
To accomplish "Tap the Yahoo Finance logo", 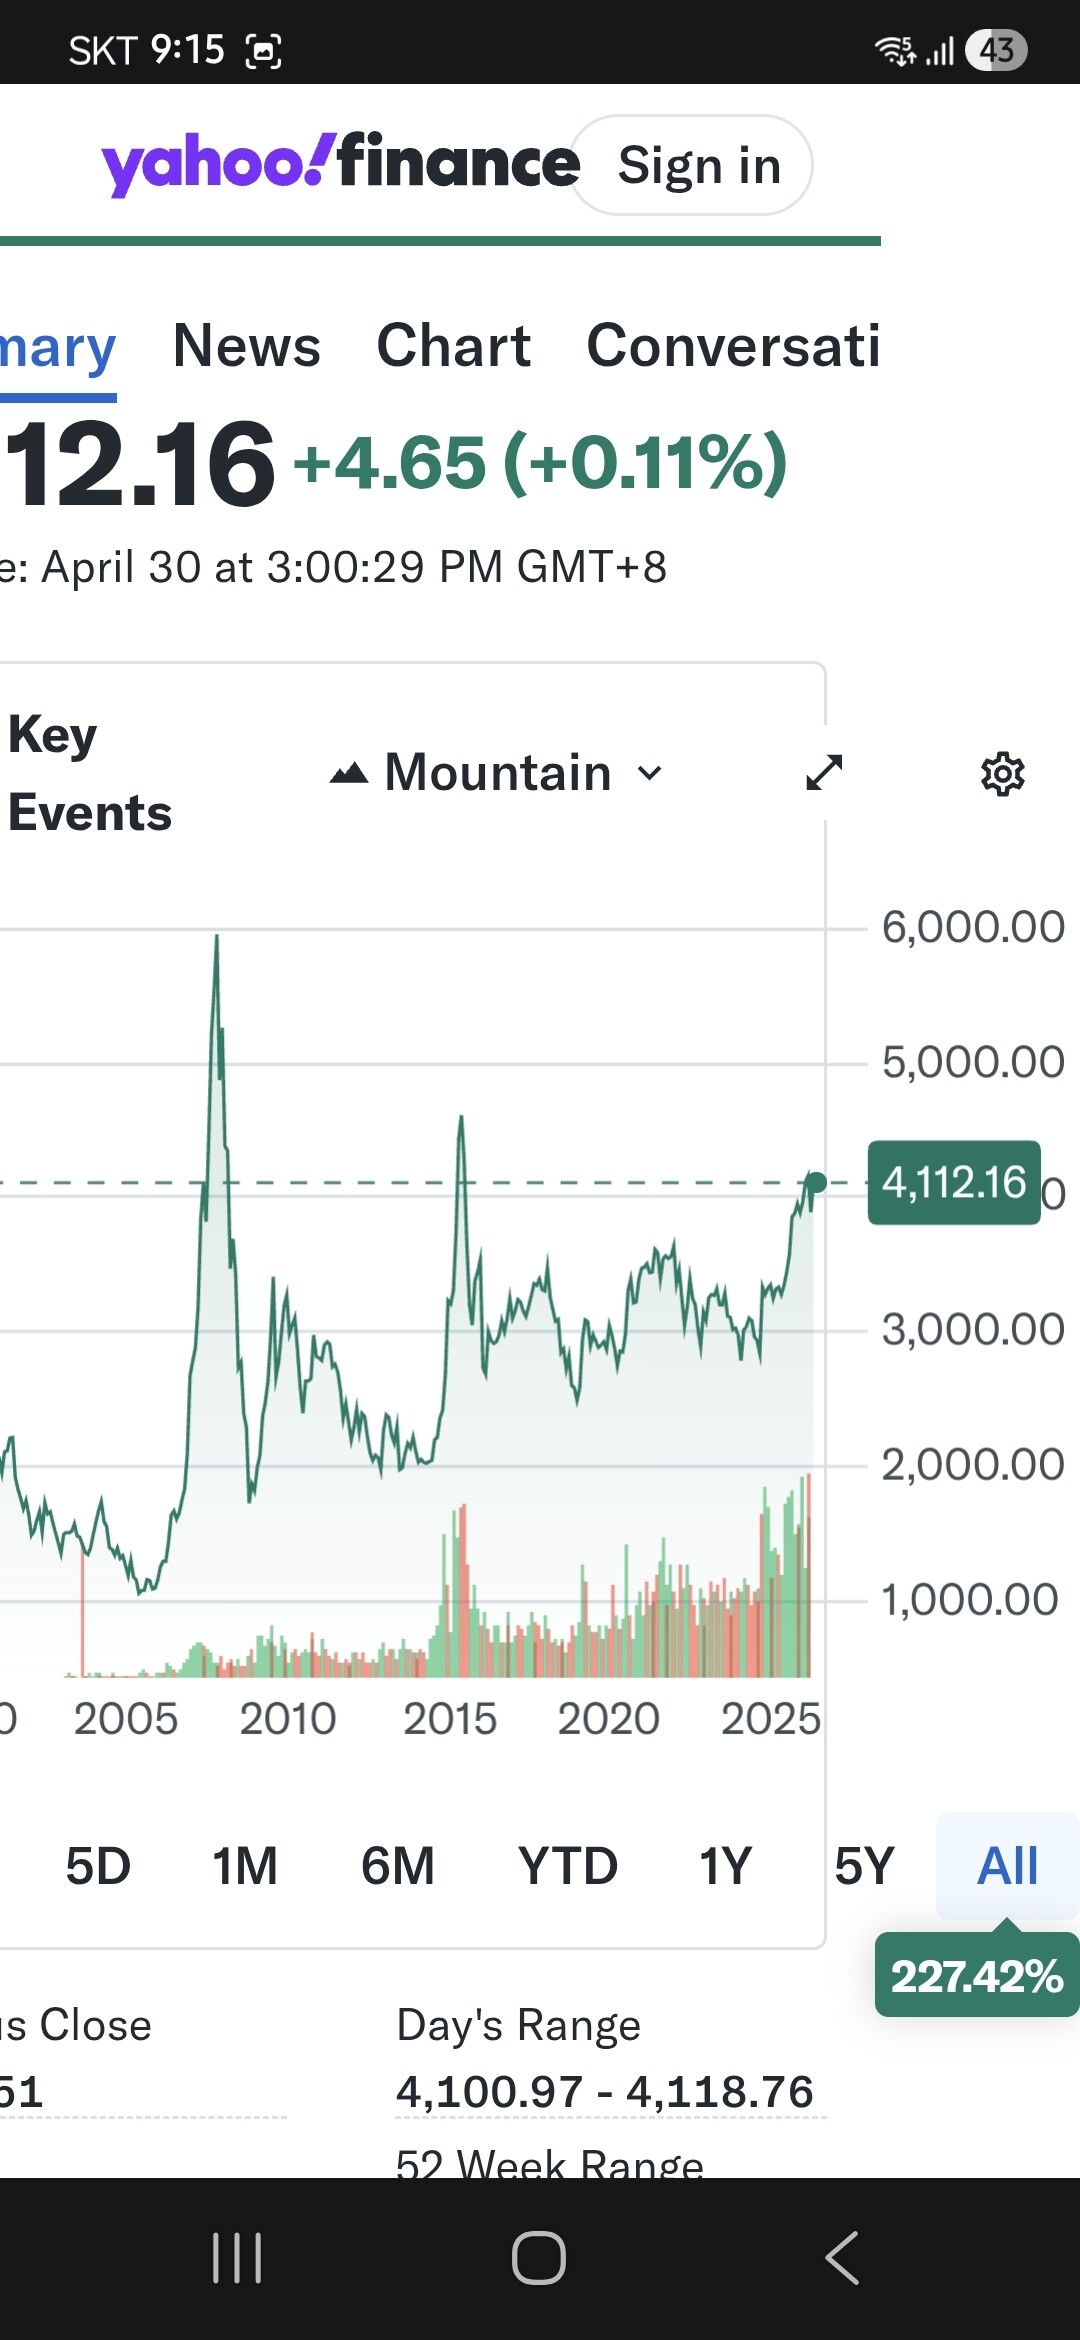I will [340, 163].
